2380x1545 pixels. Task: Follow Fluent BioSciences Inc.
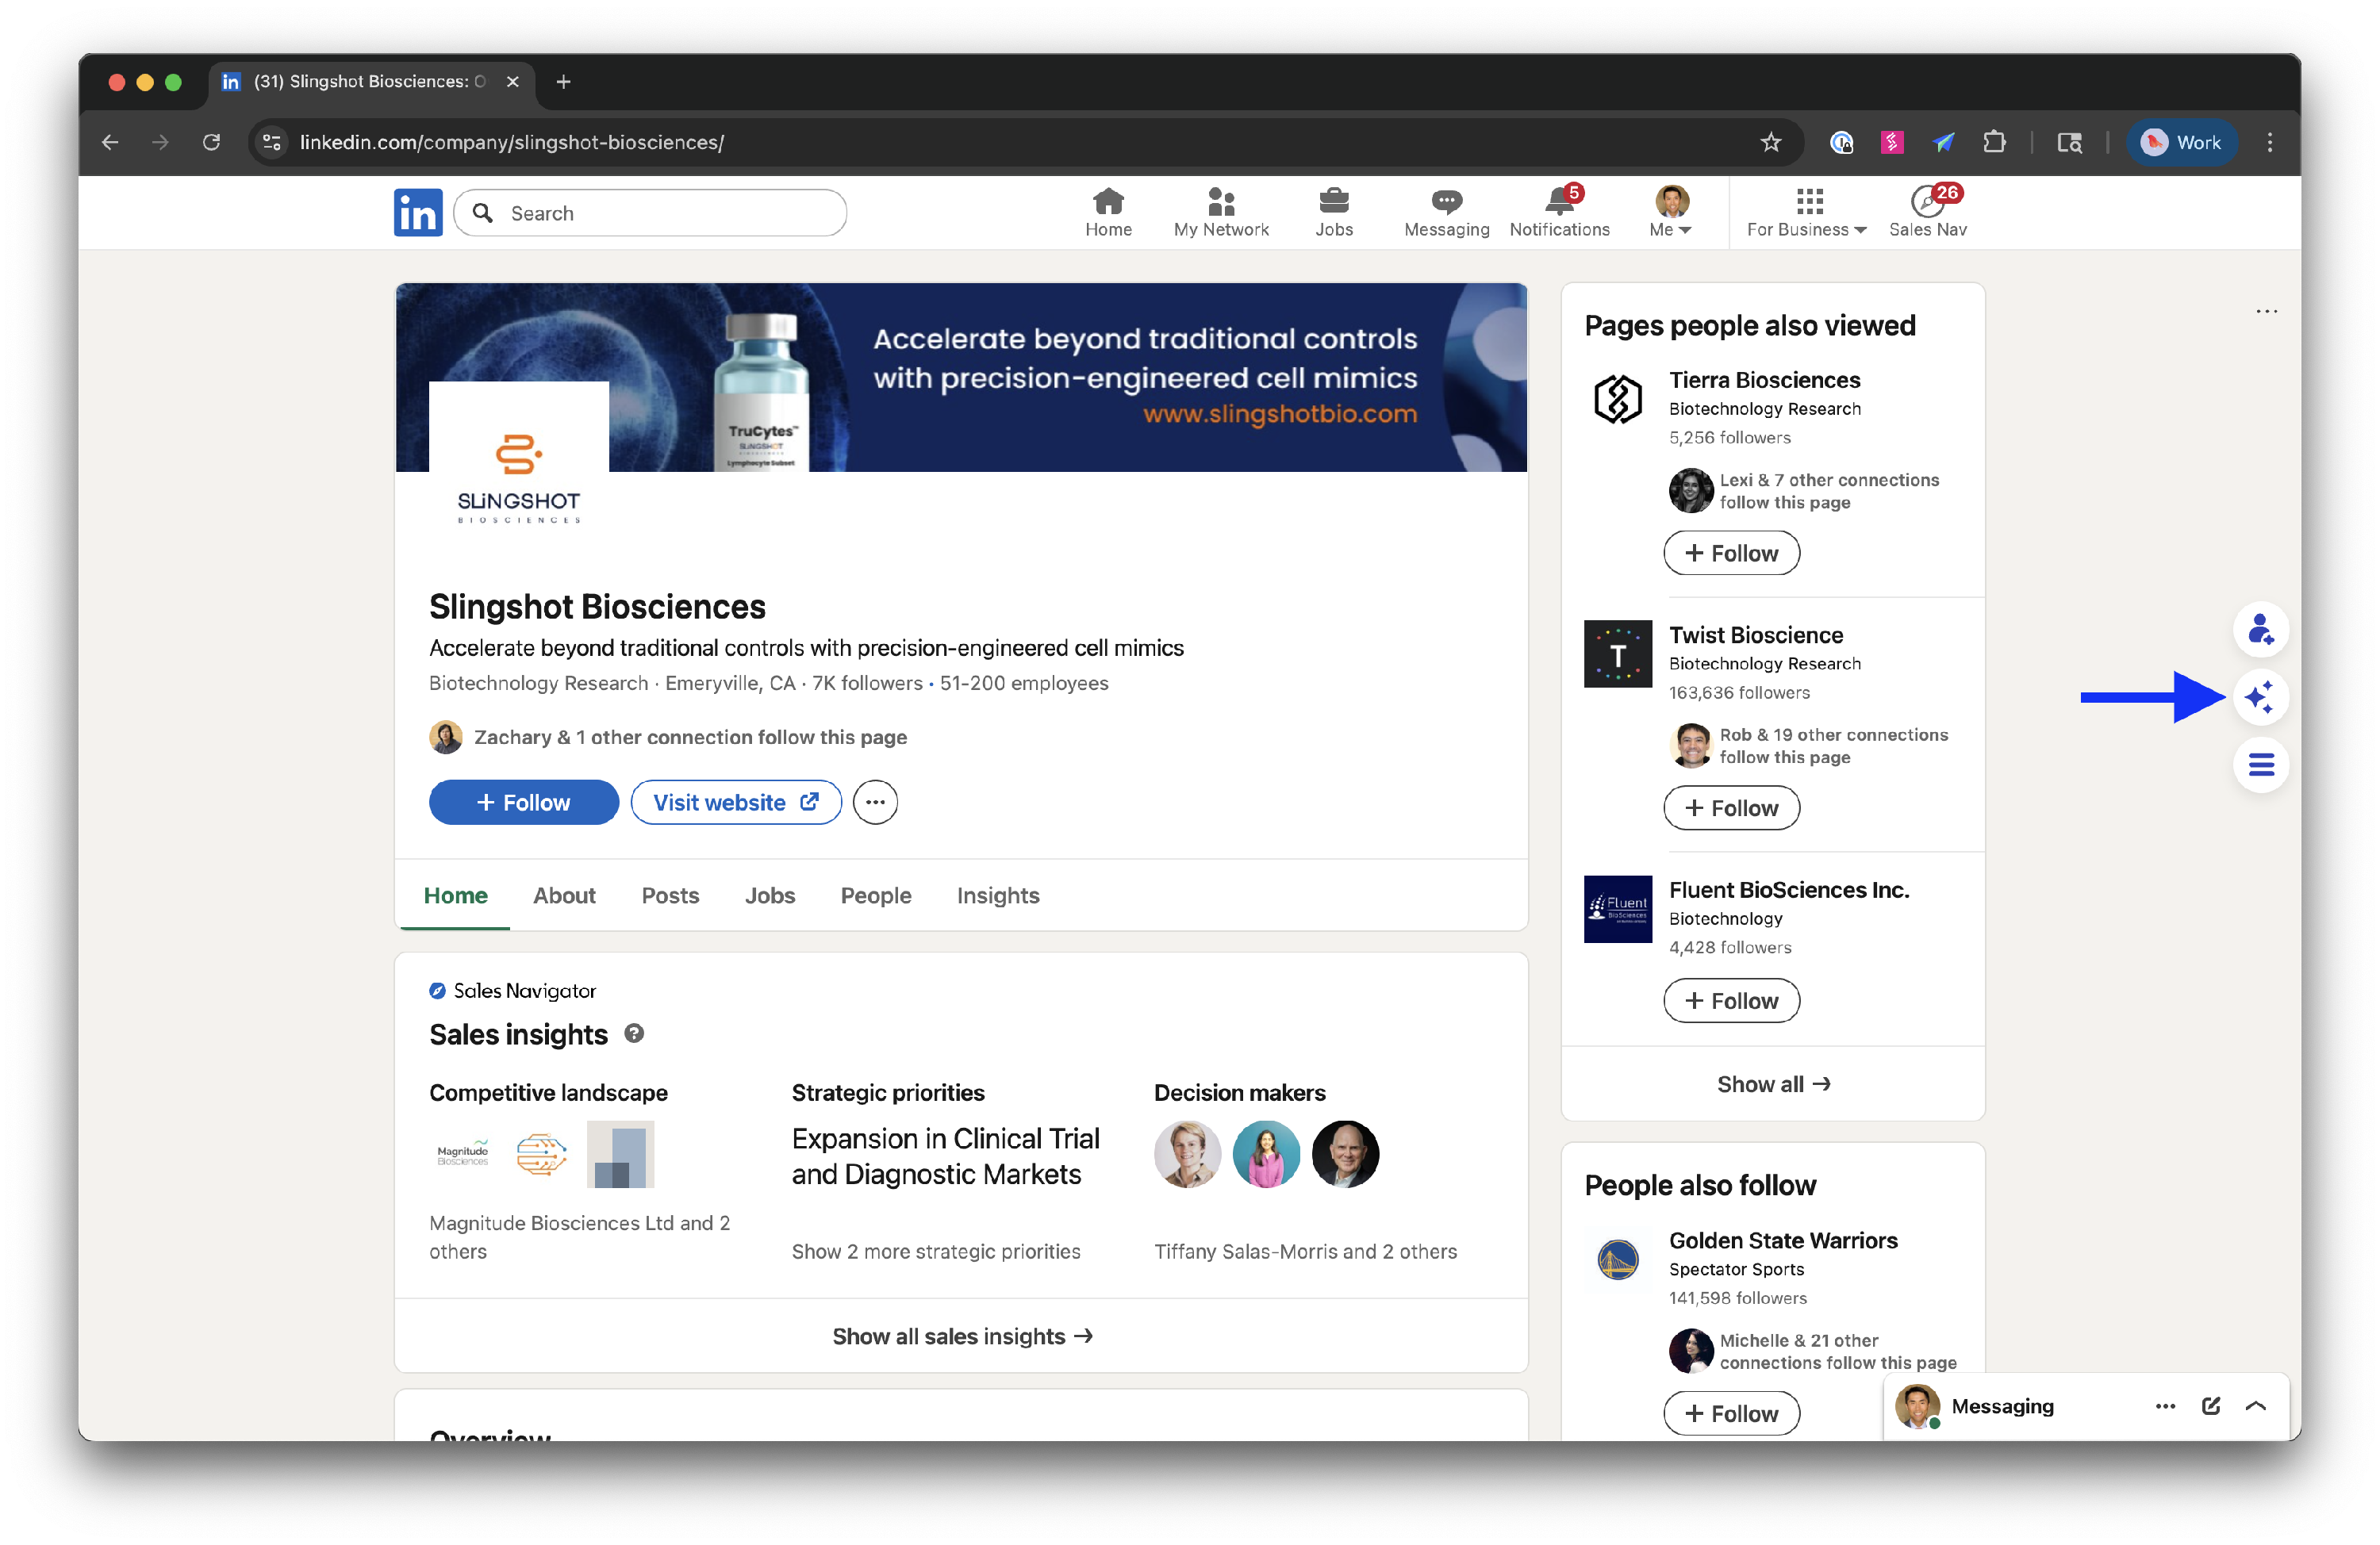[1731, 1000]
